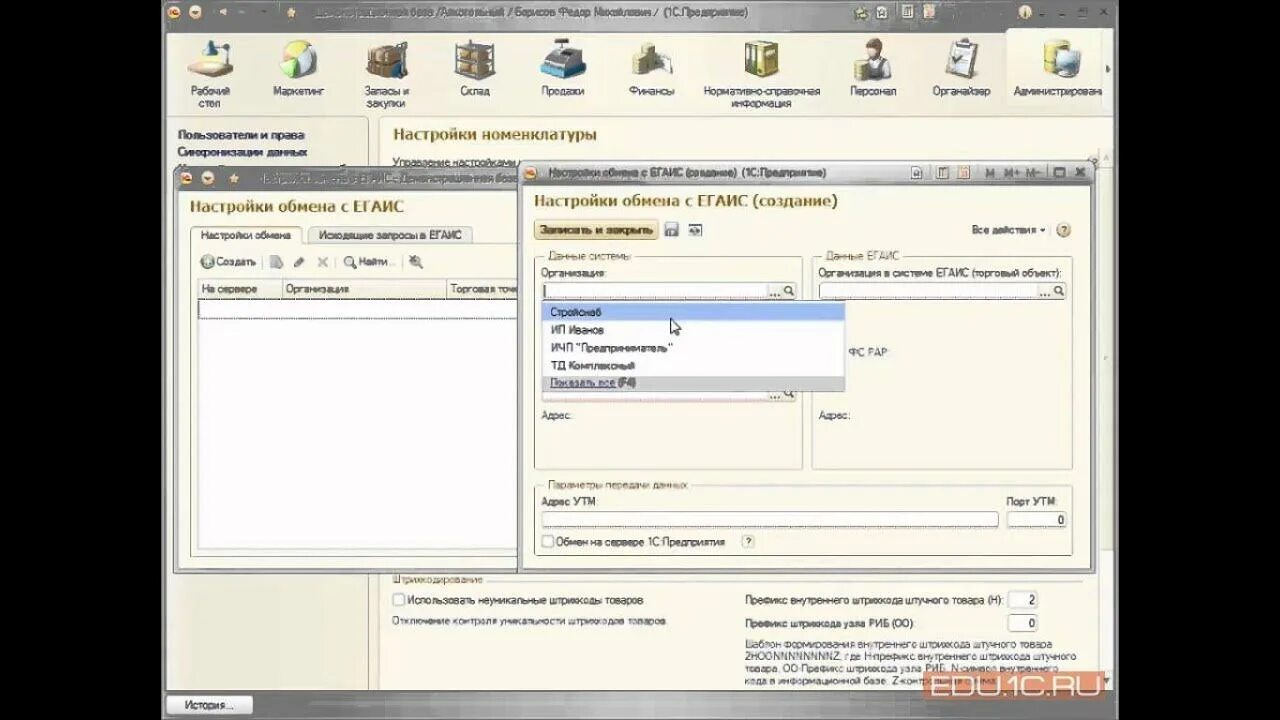Open the Продажи section
The height and width of the screenshot is (720, 1280).
pos(563,69)
